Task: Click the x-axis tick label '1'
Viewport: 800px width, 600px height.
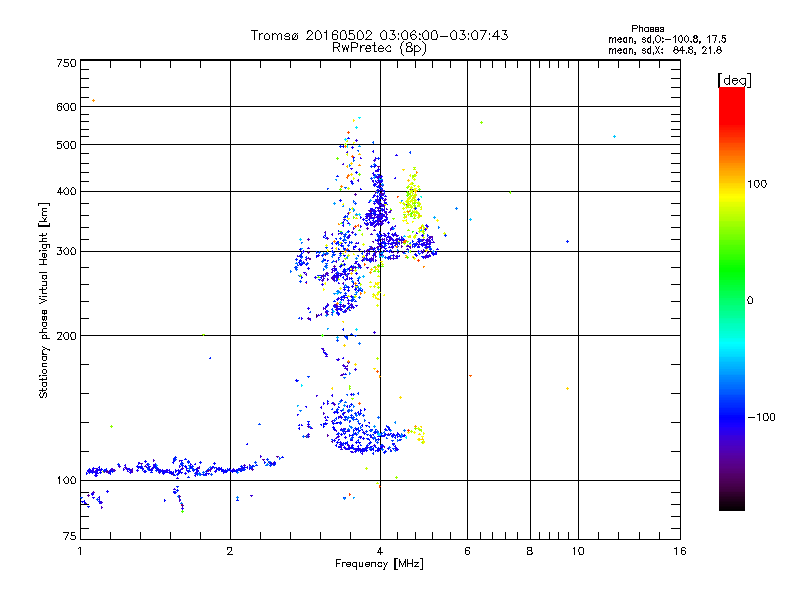Action: coord(80,551)
